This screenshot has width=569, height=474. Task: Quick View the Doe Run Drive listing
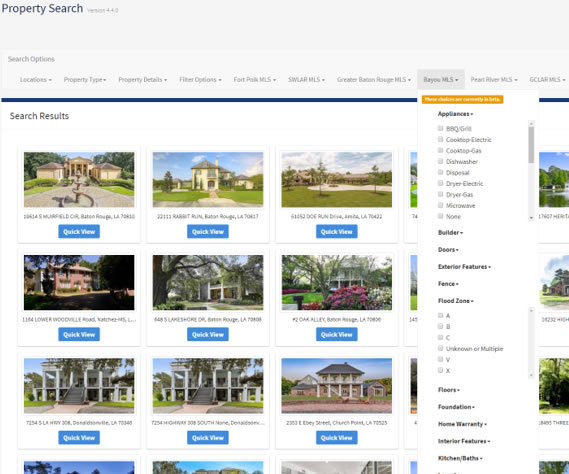[x=337, y=232]
